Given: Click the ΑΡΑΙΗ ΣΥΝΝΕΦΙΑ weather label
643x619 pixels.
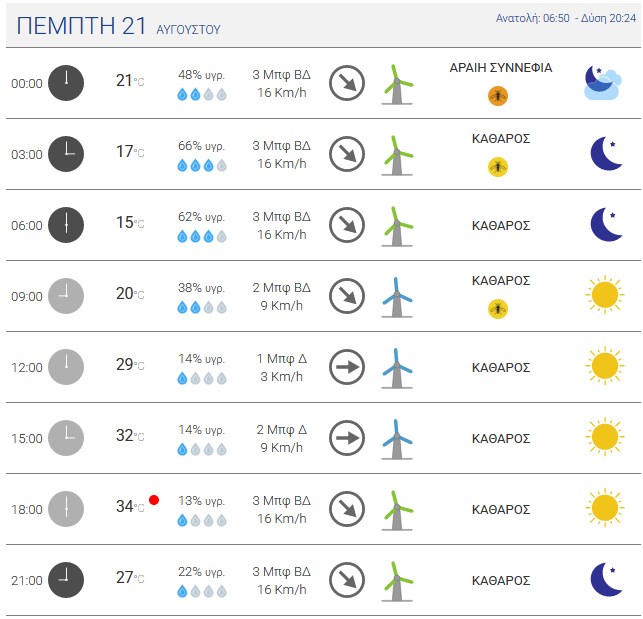Looking at the screenshot, I should (x=501, y=68).
